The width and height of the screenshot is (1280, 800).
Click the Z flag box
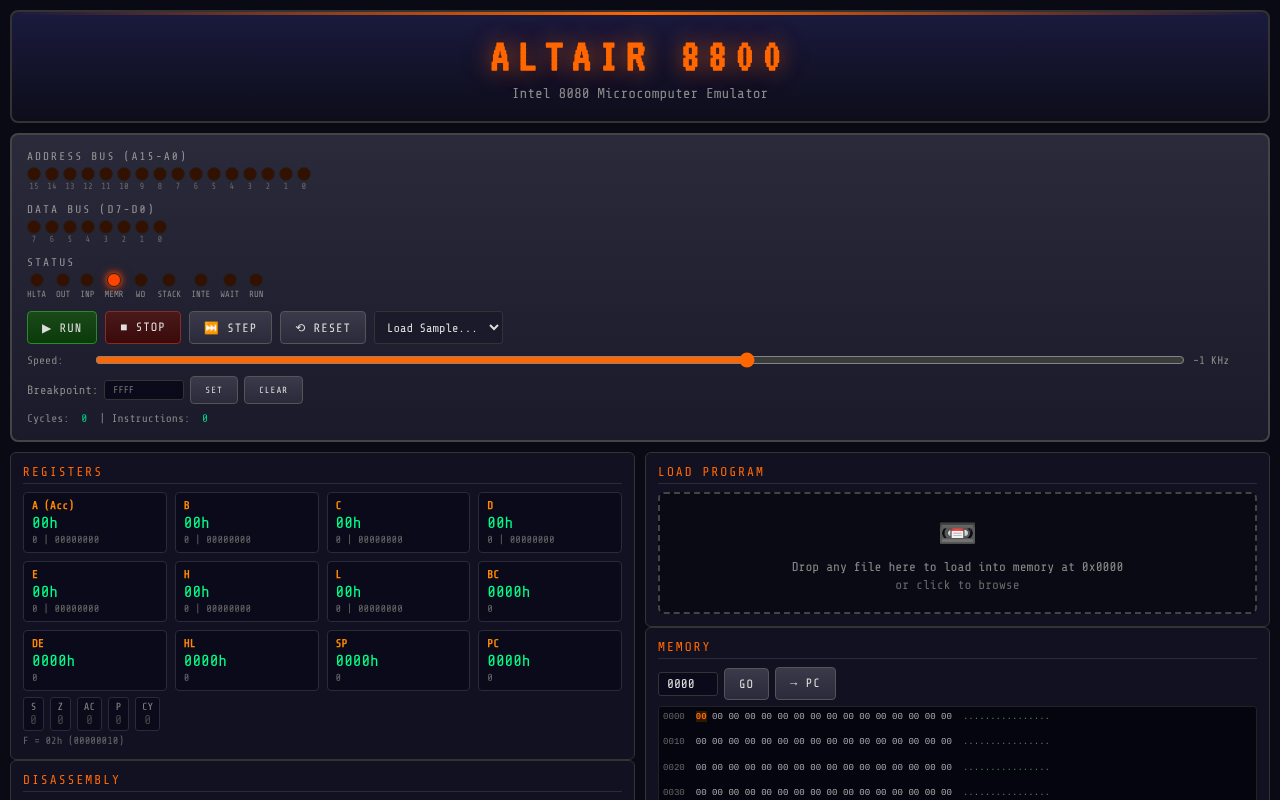pos(60,714)
